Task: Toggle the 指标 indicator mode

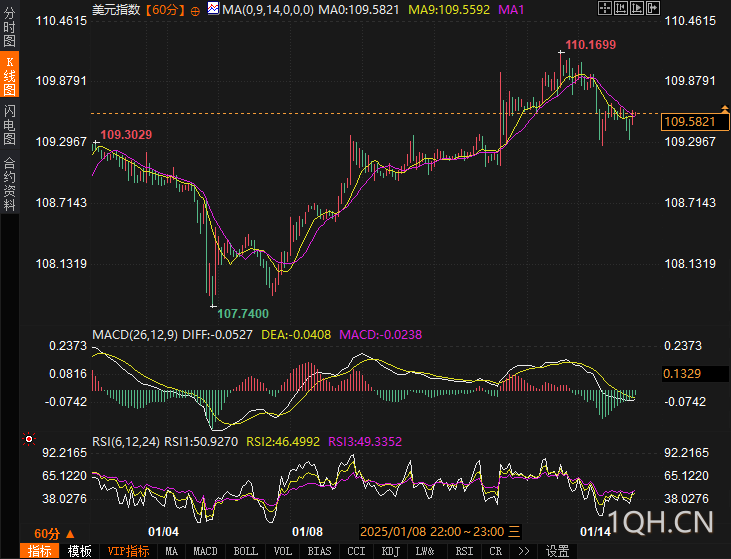Action: point(40,551)
